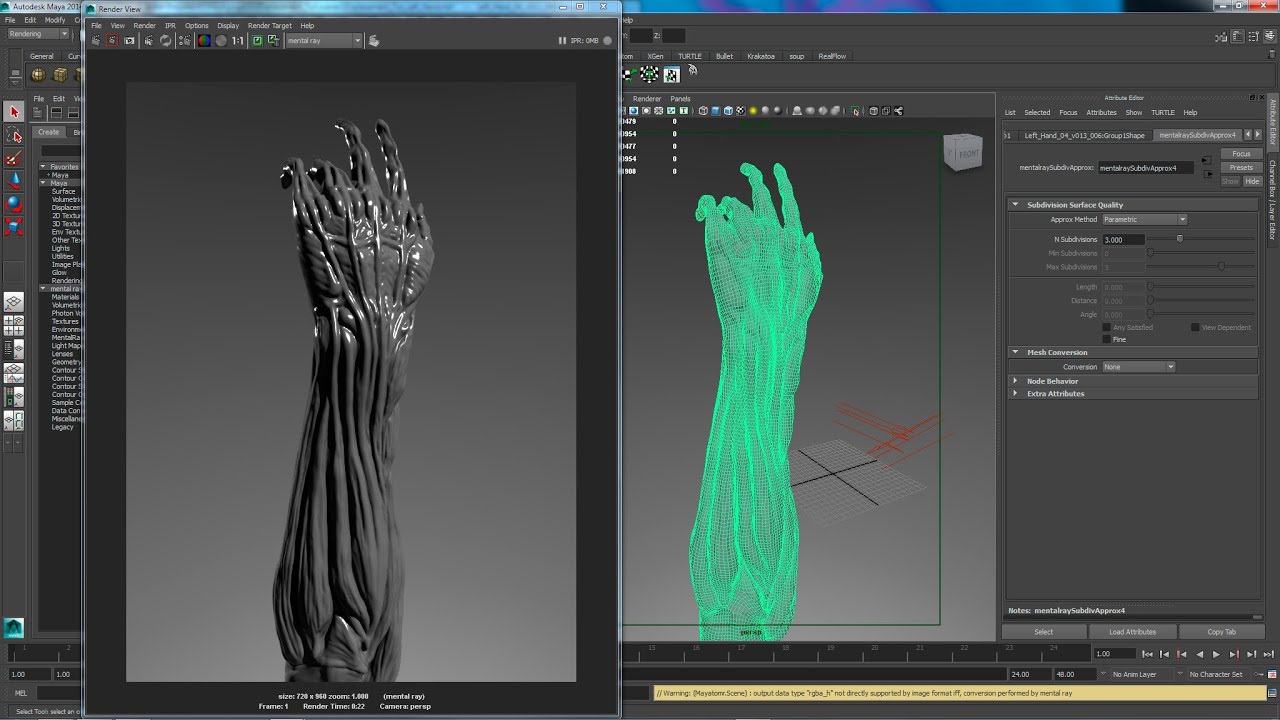Select the Lasso tool in toolbox
Viewport: 1280px width, 720px height.
point(13,135)
